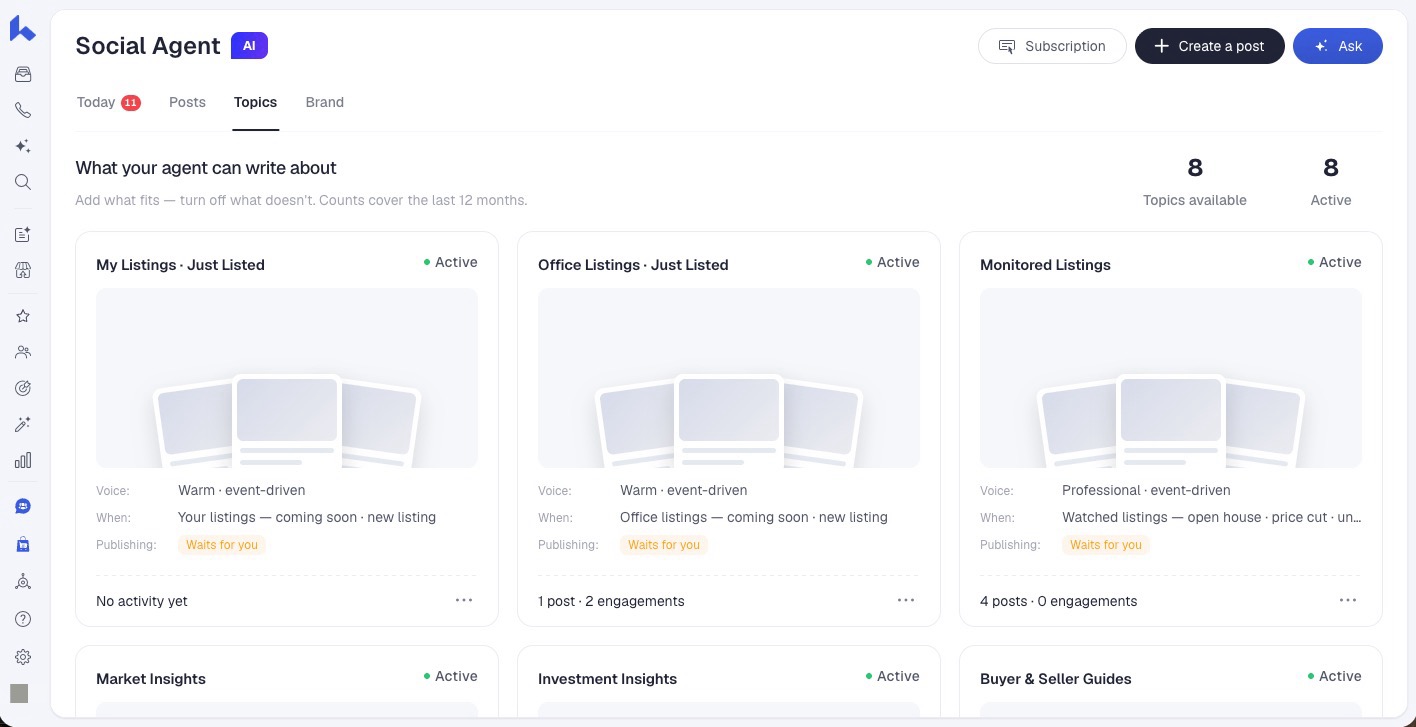Viewport: 1416px width, 727px height.
Task: Click '4 posts · 0 engagements' text
Action: tap(1058, 601)
